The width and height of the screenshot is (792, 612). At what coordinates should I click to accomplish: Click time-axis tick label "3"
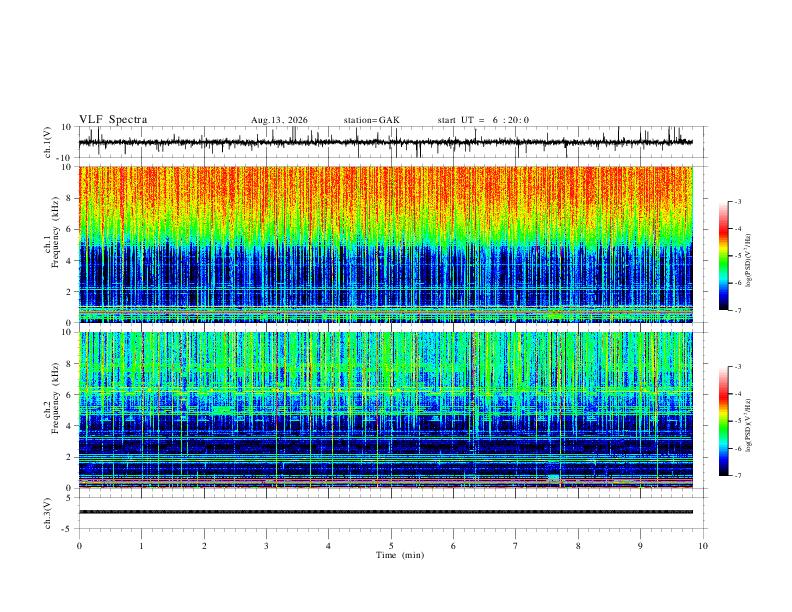point(266,546)
